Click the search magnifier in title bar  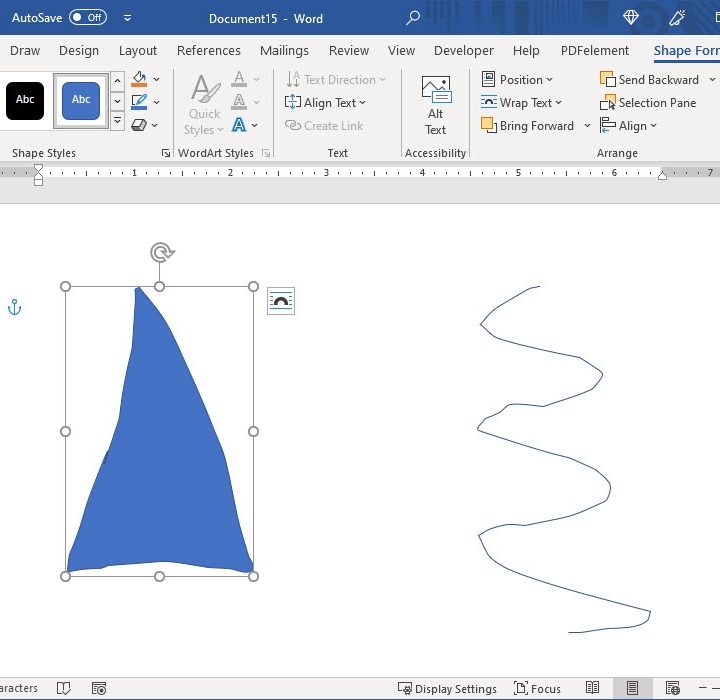pos(413,18)
